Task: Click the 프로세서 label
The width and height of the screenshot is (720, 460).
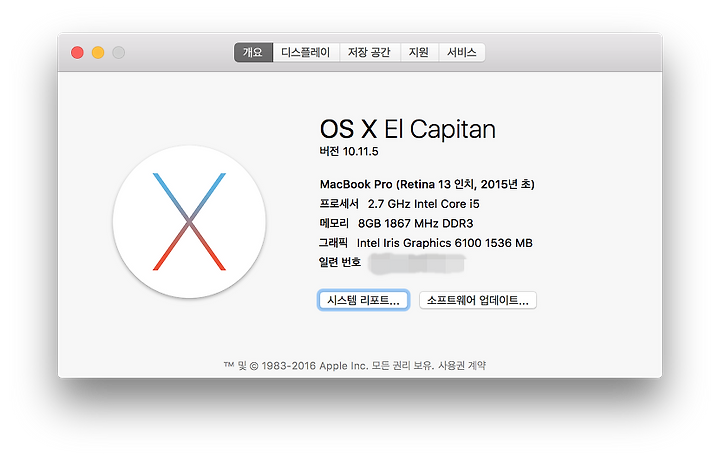Action: click(339, 204)
